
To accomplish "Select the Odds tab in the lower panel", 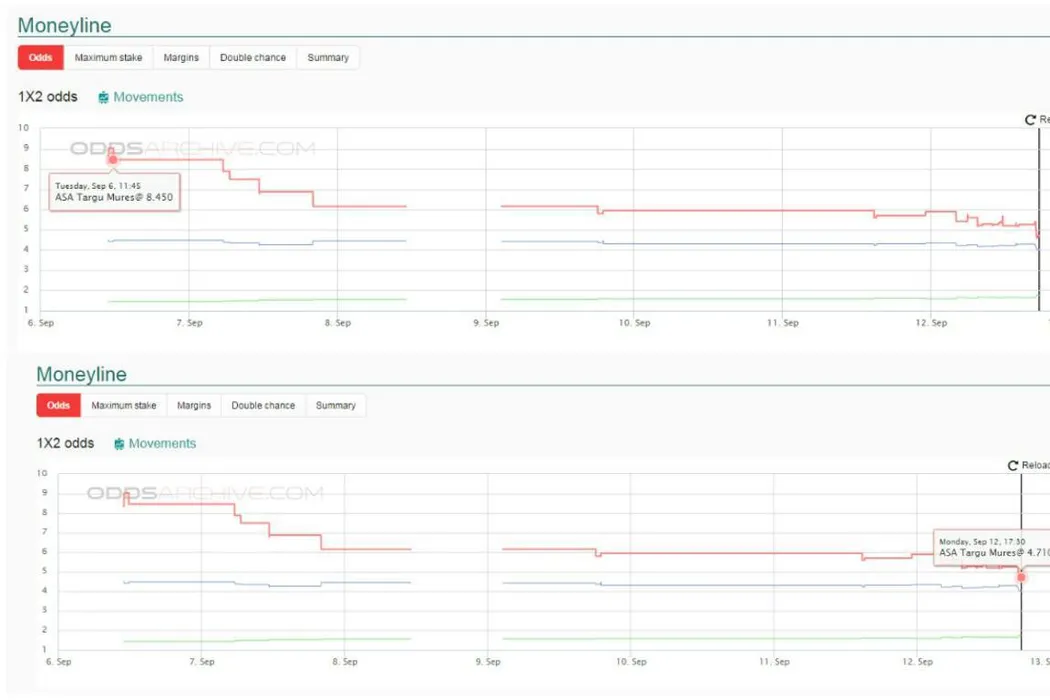I will [59, 405].
